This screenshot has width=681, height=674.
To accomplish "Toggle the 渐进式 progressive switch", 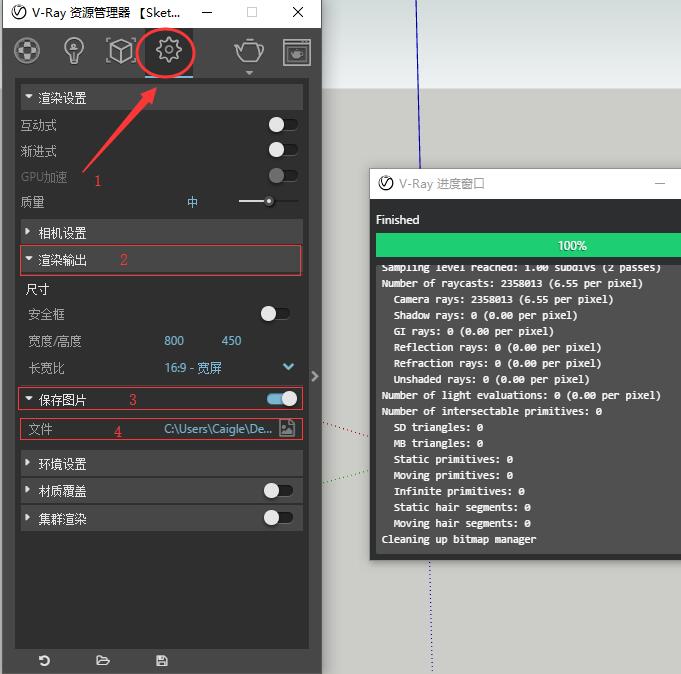I will pyautogui.click(x=283, y=150).
